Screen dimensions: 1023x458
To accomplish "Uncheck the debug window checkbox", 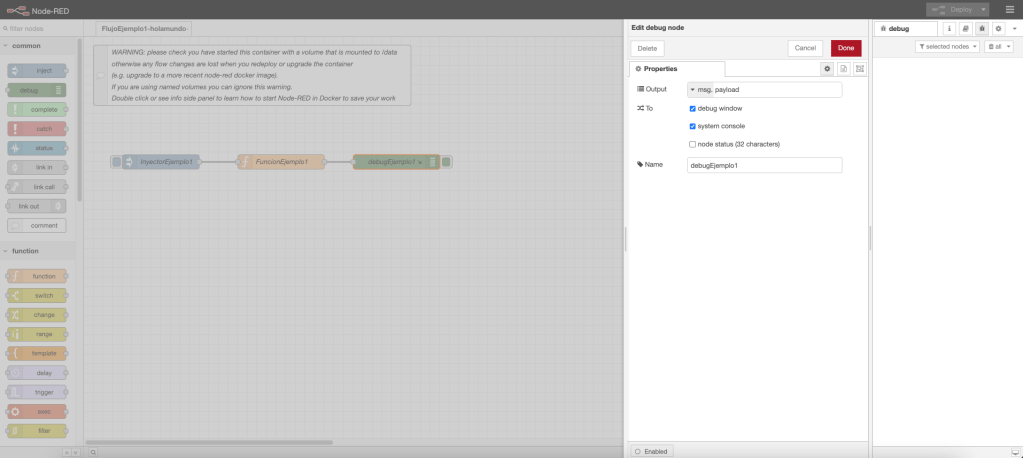I will click(693, 108).
